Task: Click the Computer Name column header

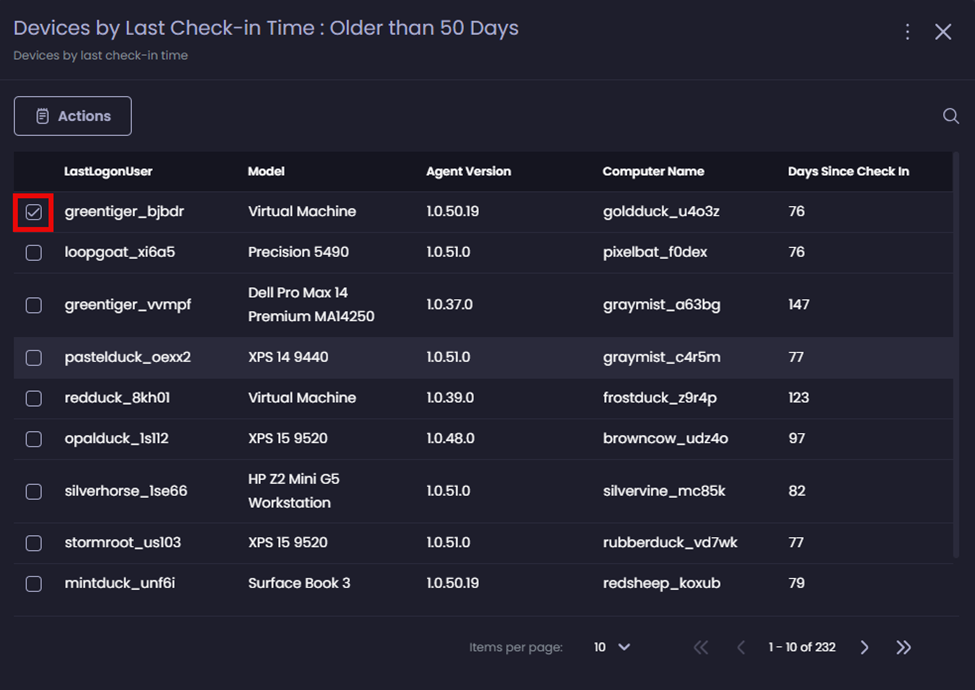Action: click(x=653, y=171)
